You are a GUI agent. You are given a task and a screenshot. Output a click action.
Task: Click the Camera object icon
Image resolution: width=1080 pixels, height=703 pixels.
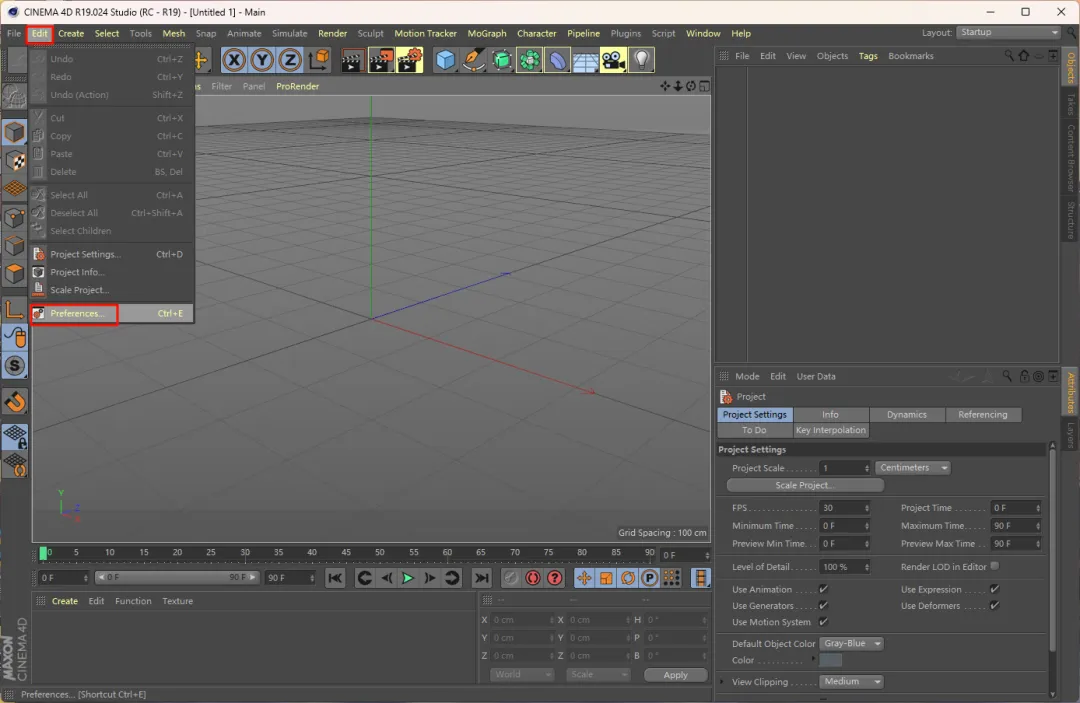click(613, 60)
